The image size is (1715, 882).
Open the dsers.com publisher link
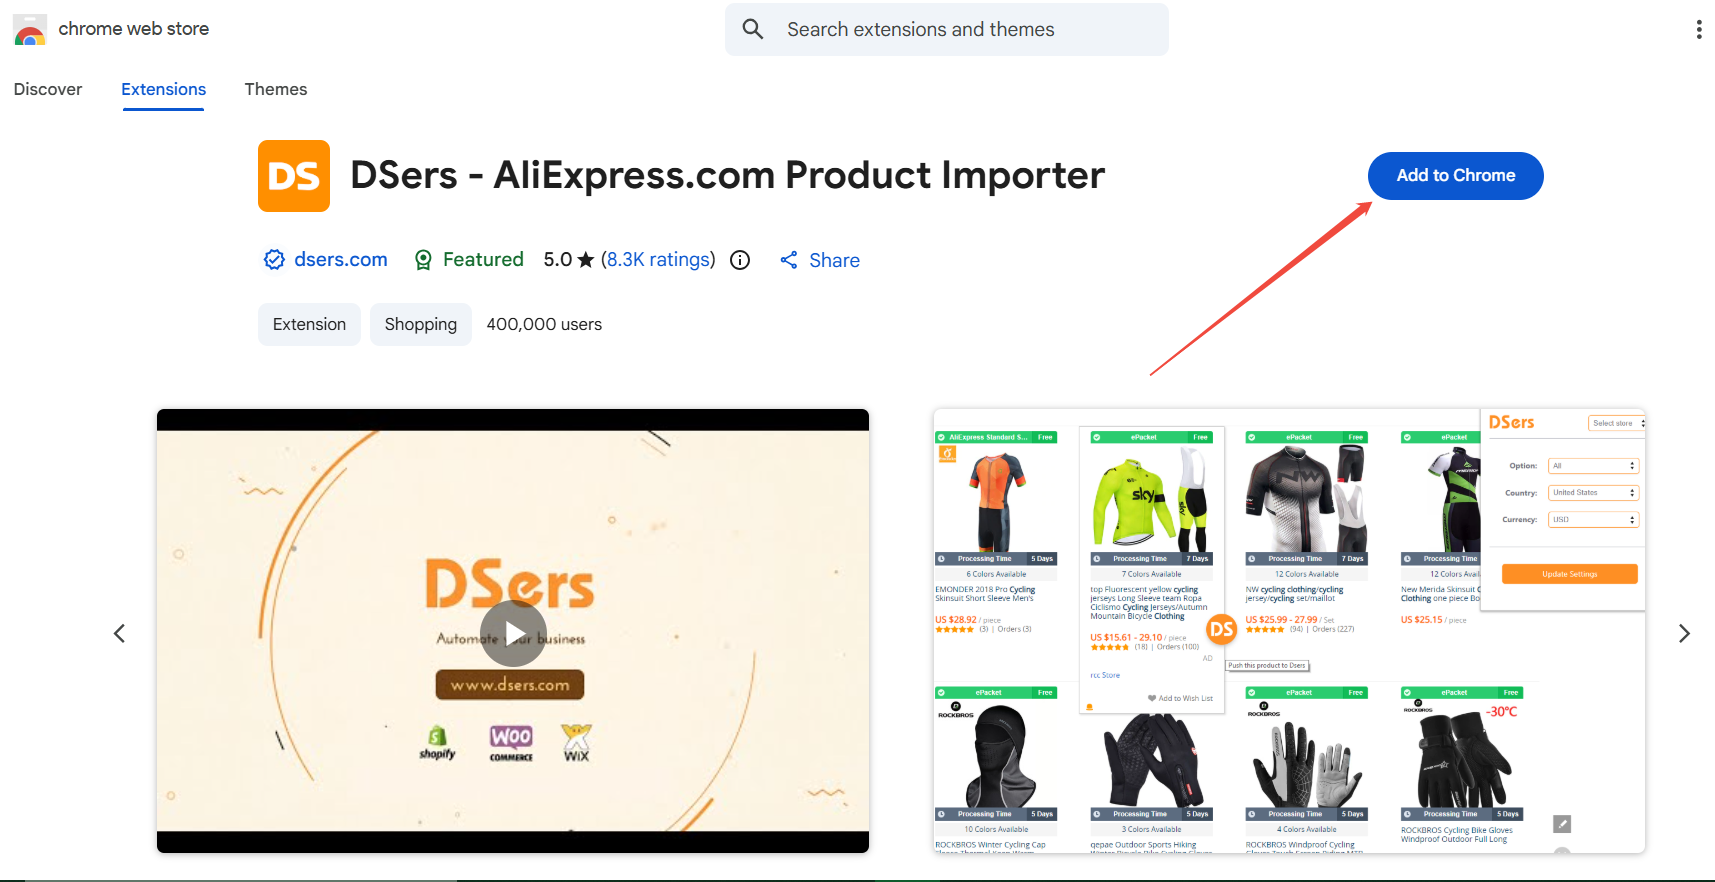click(341, 260)
